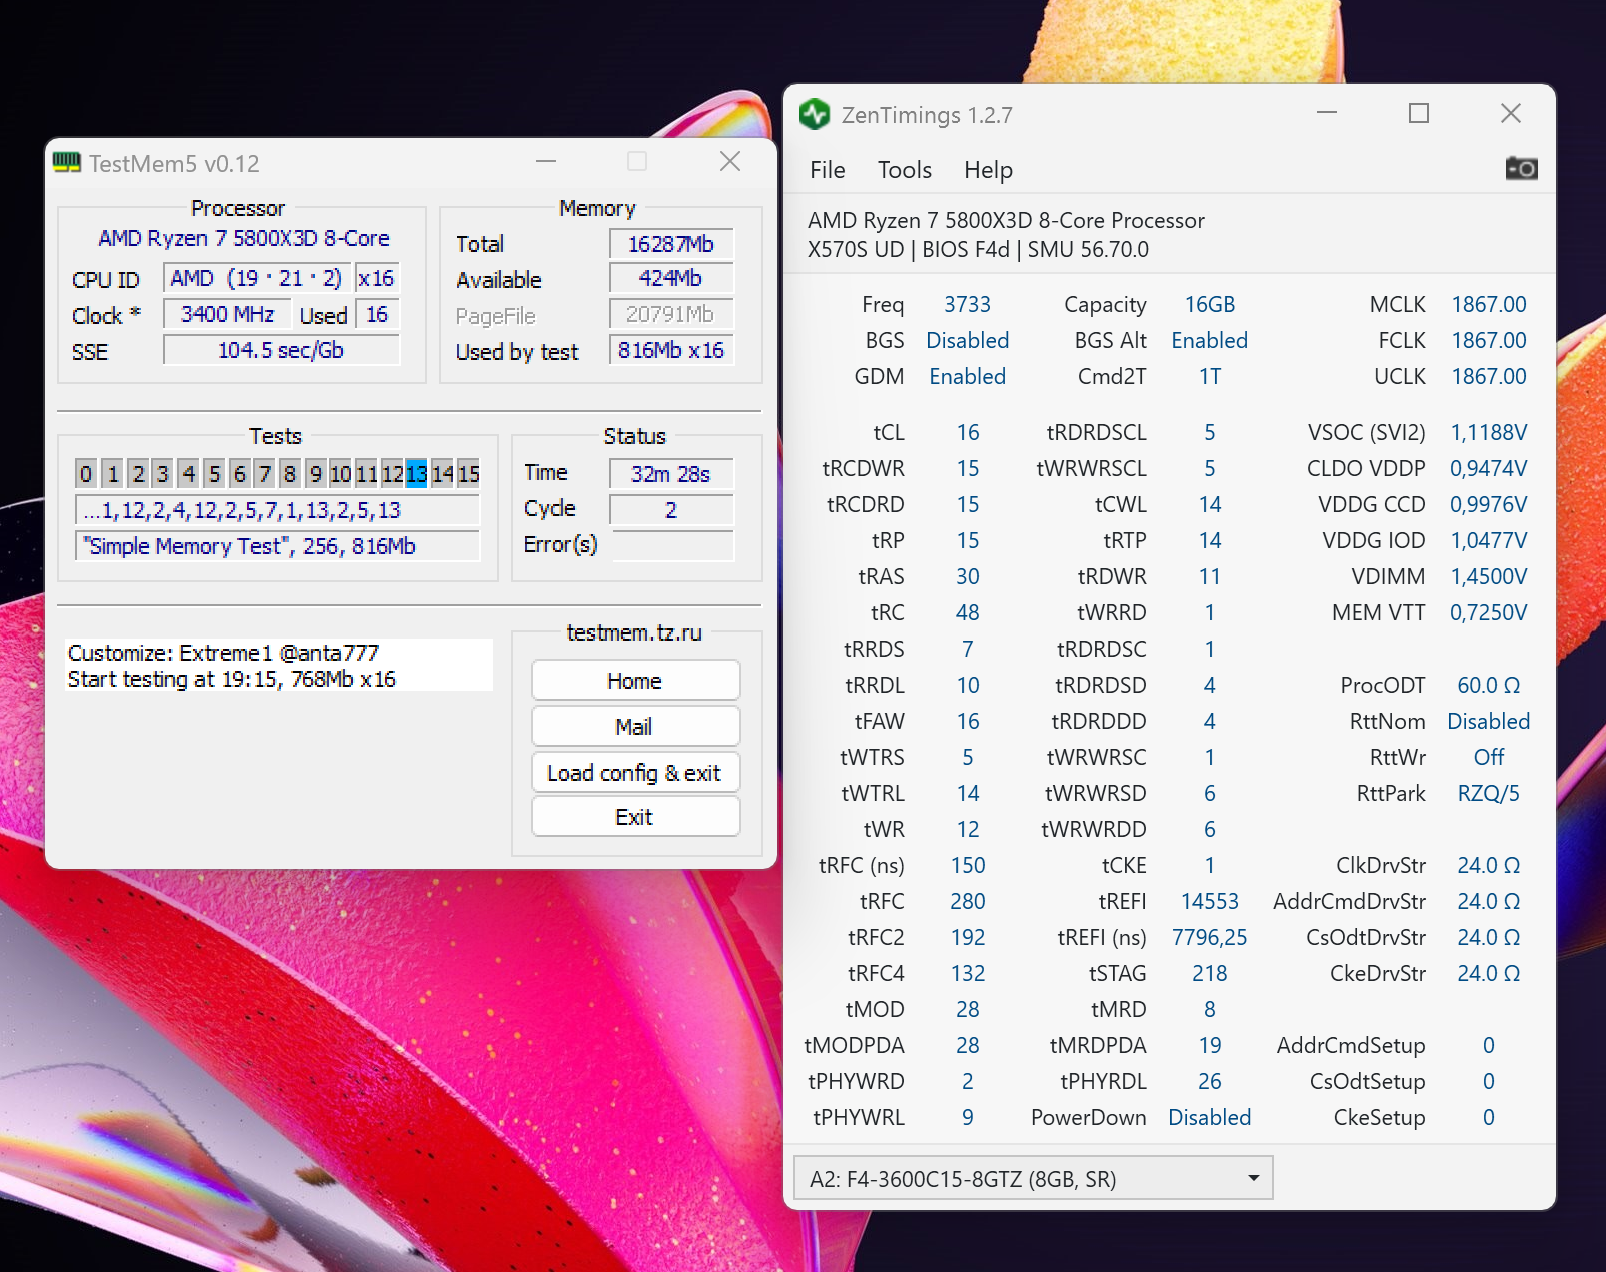Viewport: 1606px width, 1272px height.
Task: Click the "Customize: Extreme1 @anta777" log line
Action: [223, 653]
